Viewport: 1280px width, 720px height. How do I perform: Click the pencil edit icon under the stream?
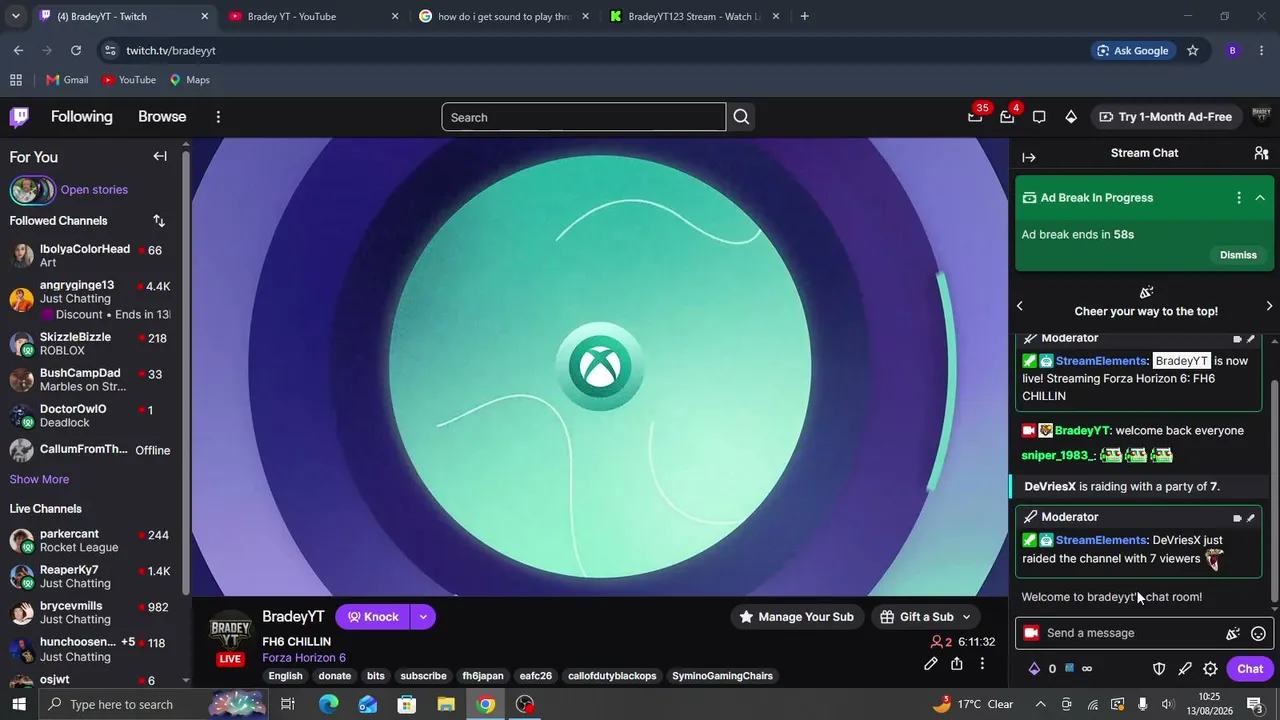click(931, 663)
